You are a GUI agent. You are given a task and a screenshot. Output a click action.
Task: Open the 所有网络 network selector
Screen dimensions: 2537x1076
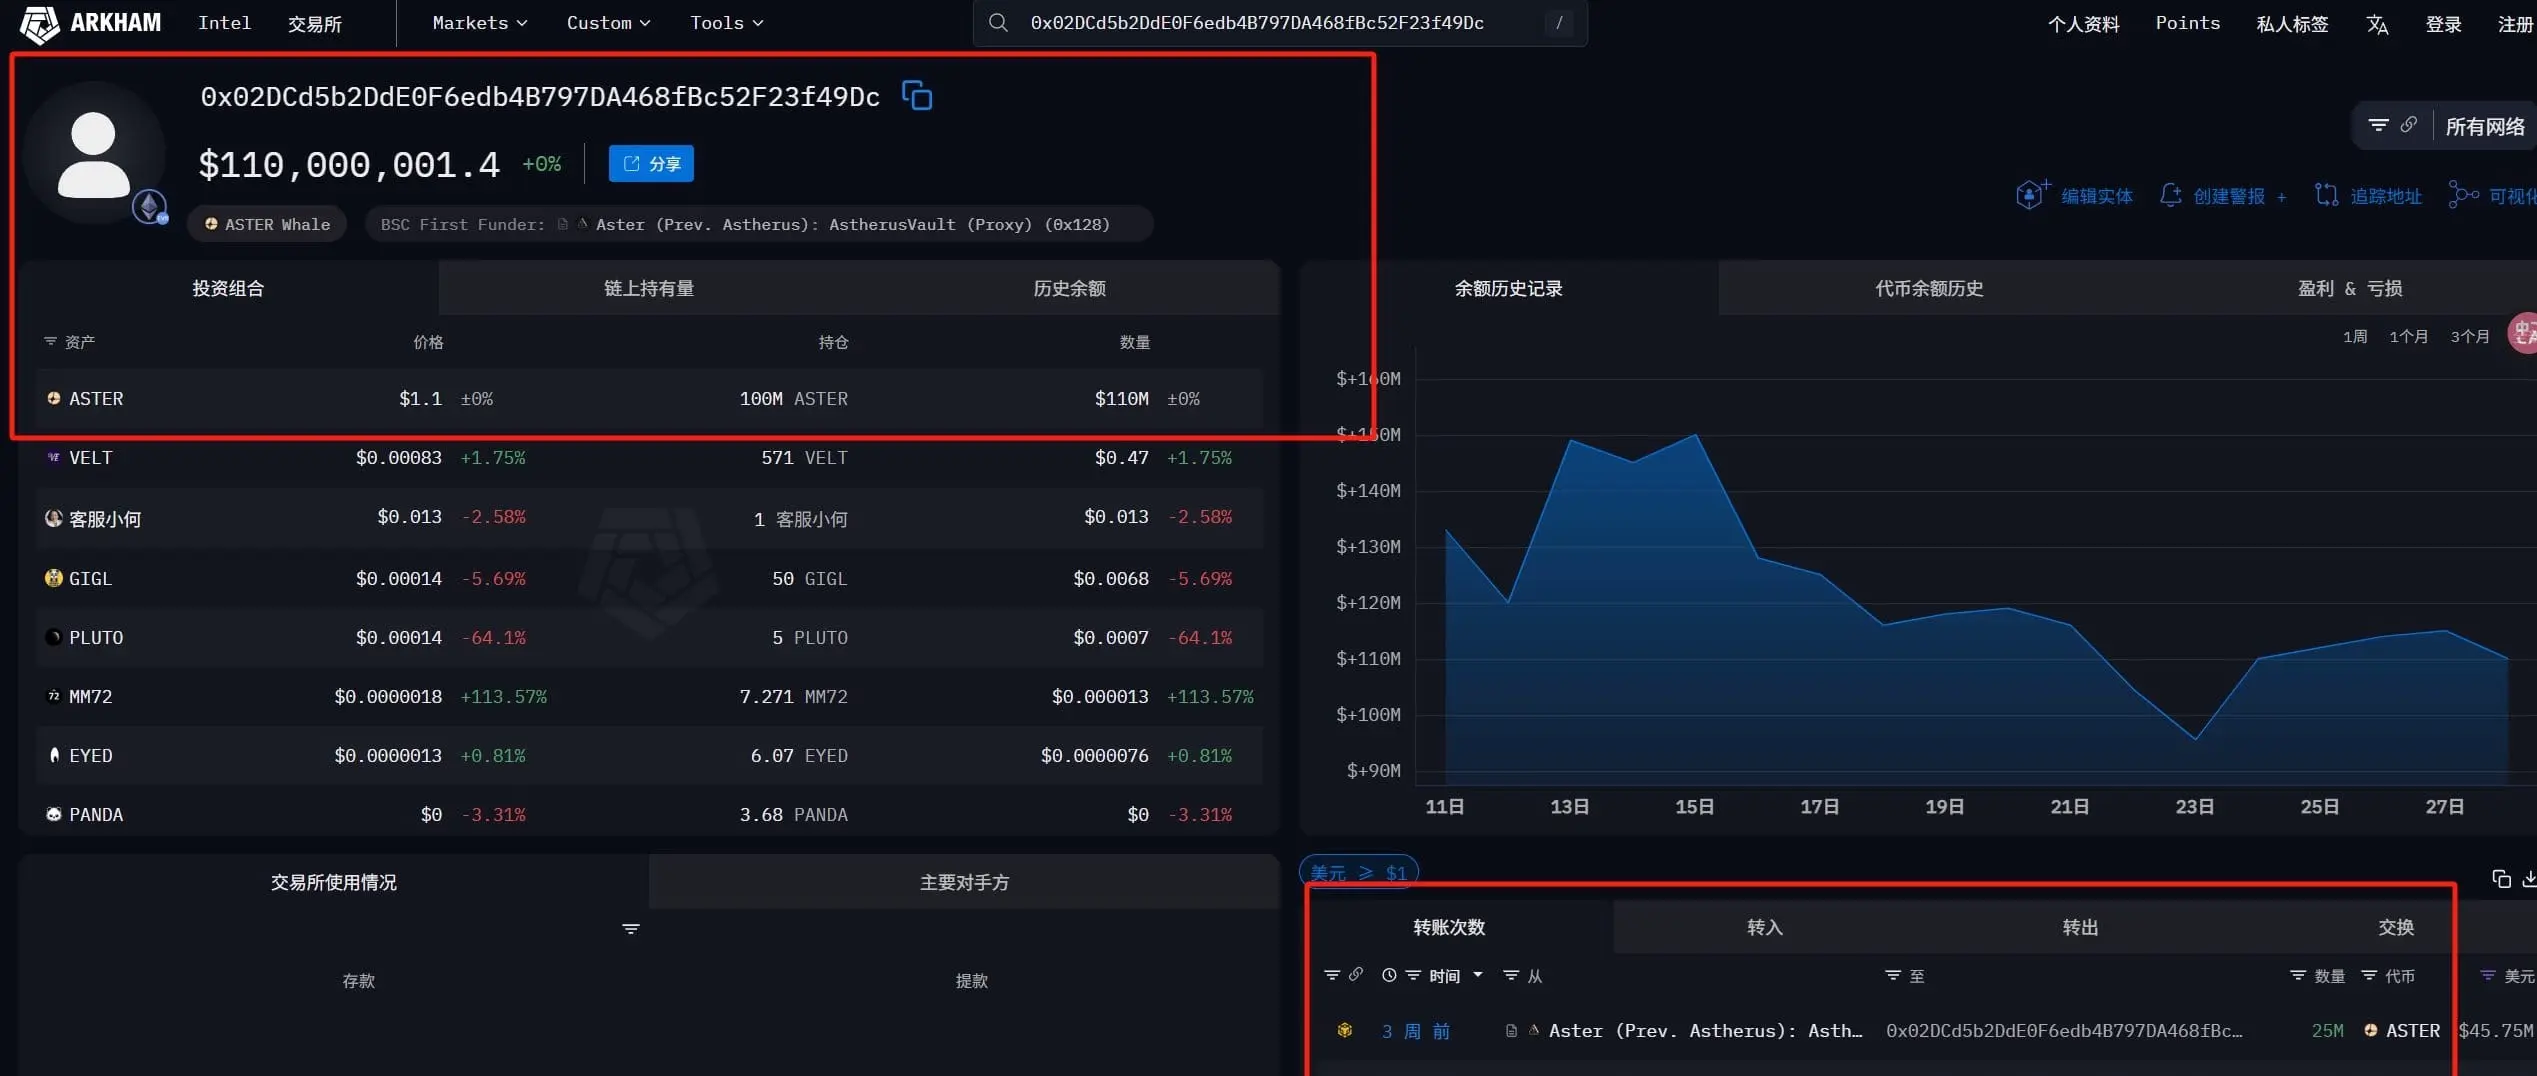click(x=2485, y=126)
